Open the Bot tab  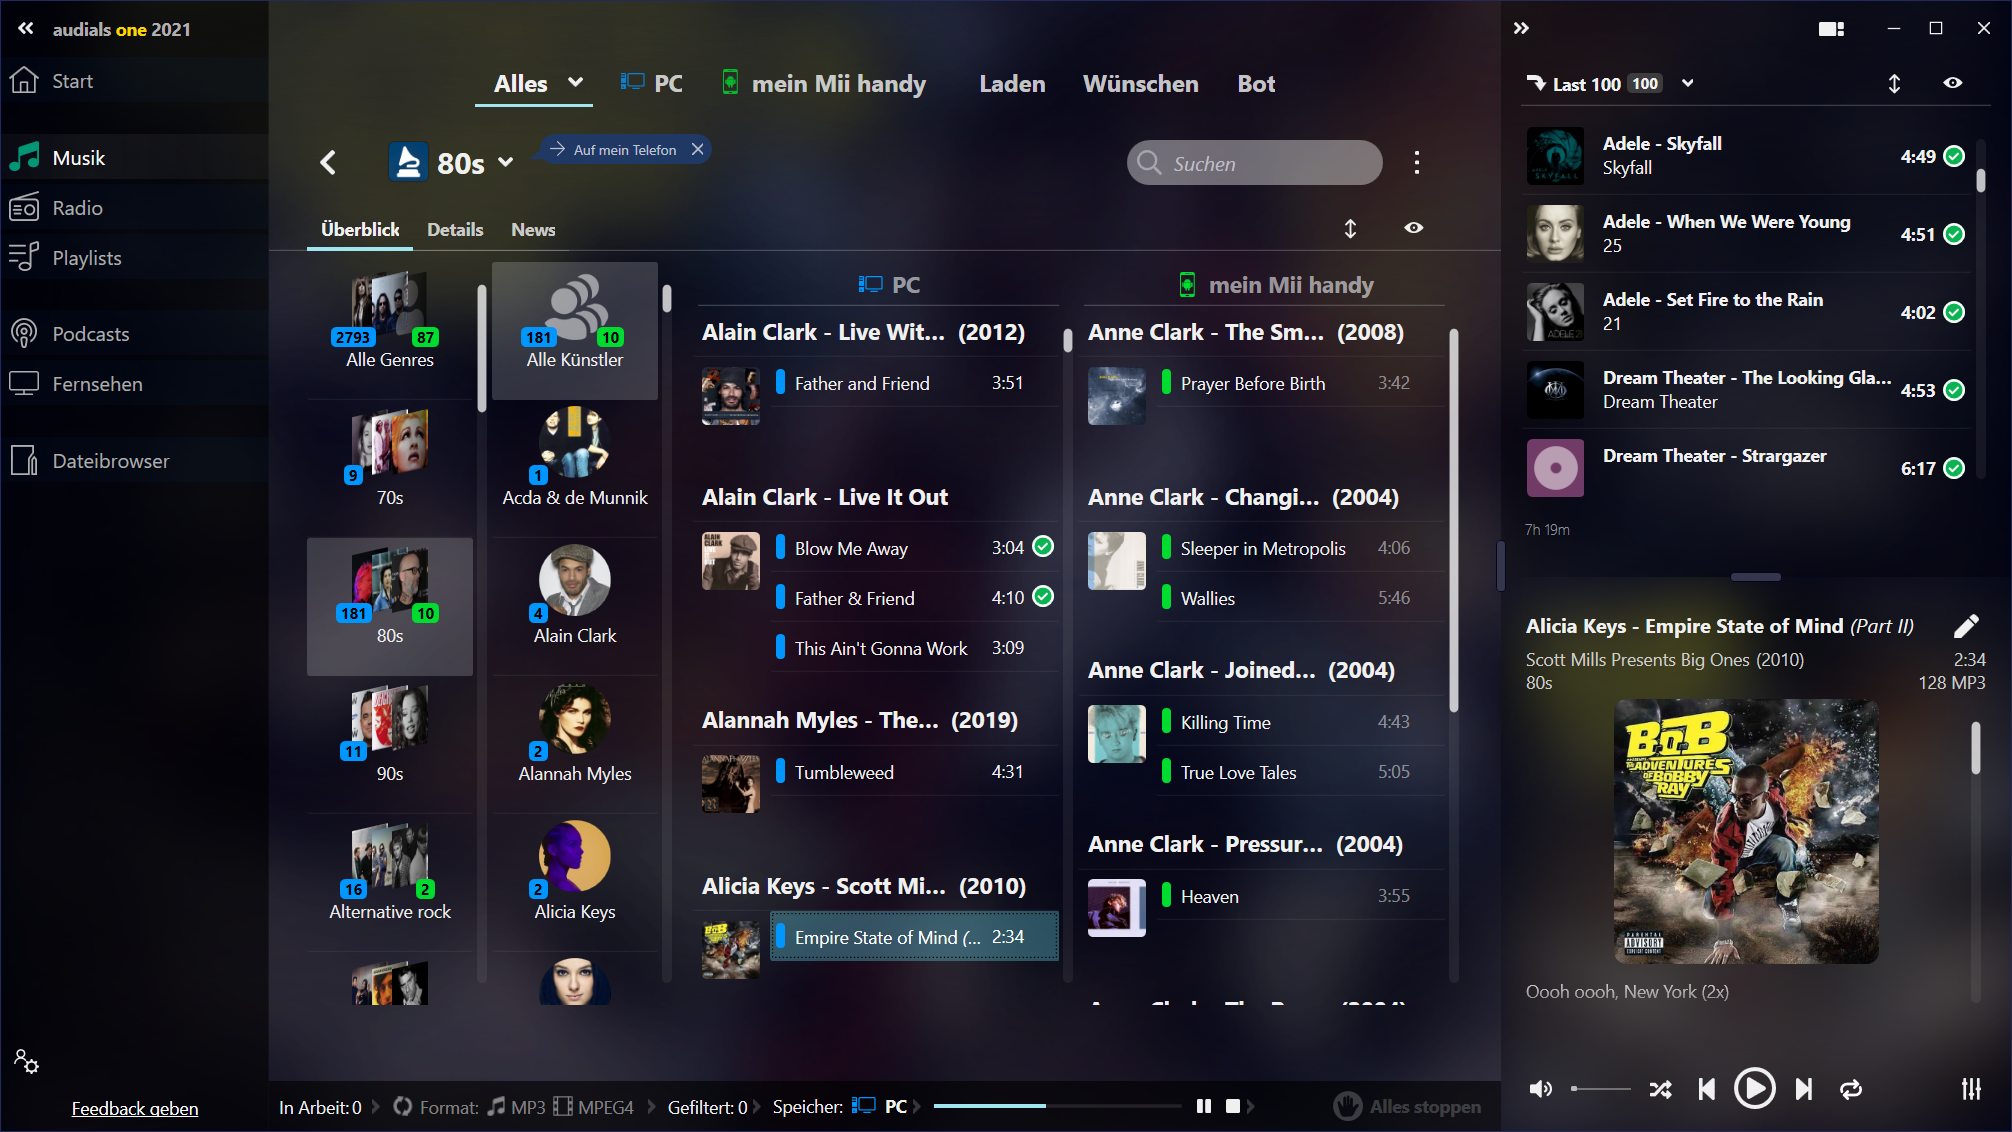[x=1256, y=84]
